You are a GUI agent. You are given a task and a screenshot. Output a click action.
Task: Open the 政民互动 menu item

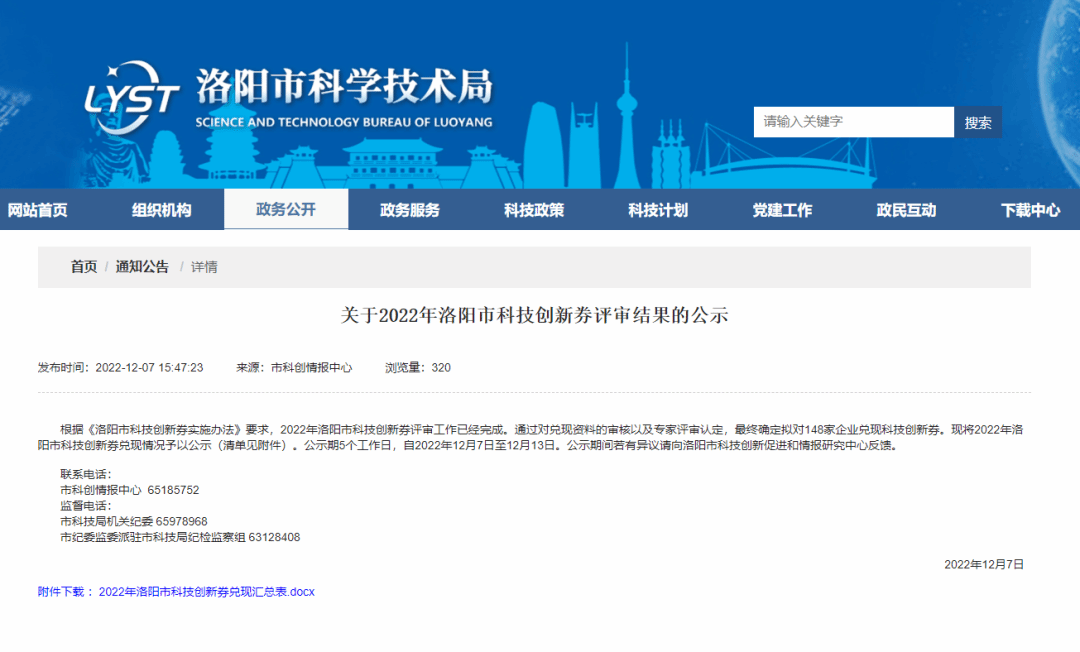click(906, 210)
